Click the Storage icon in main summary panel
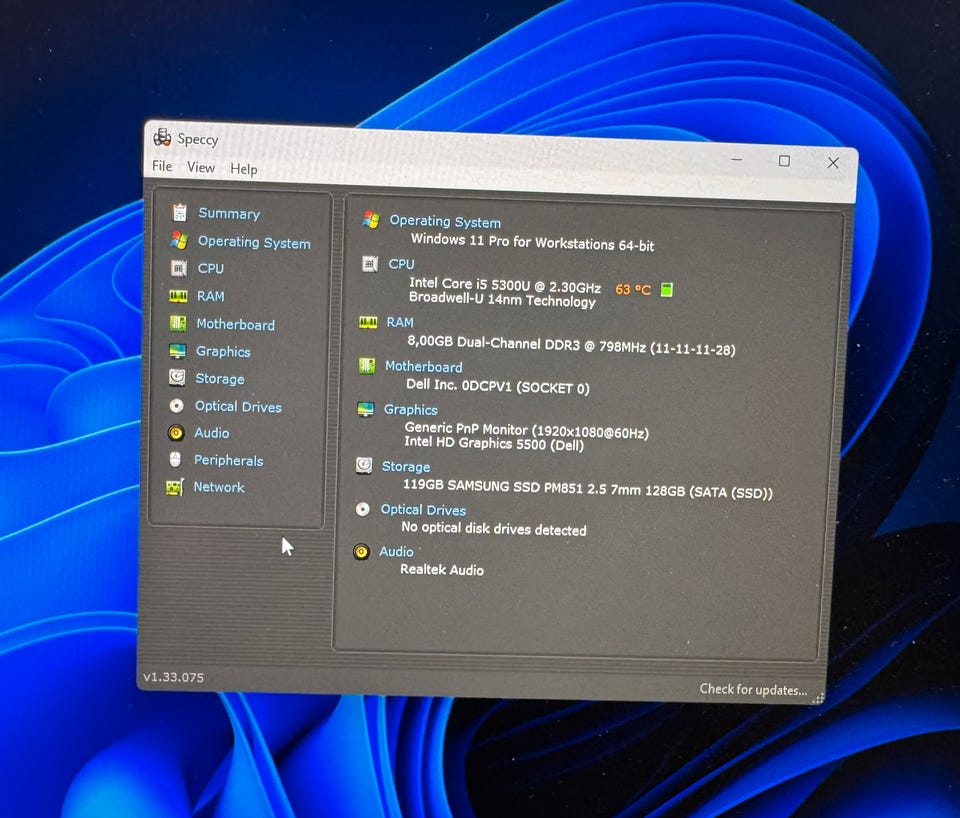 coord(364,465)
